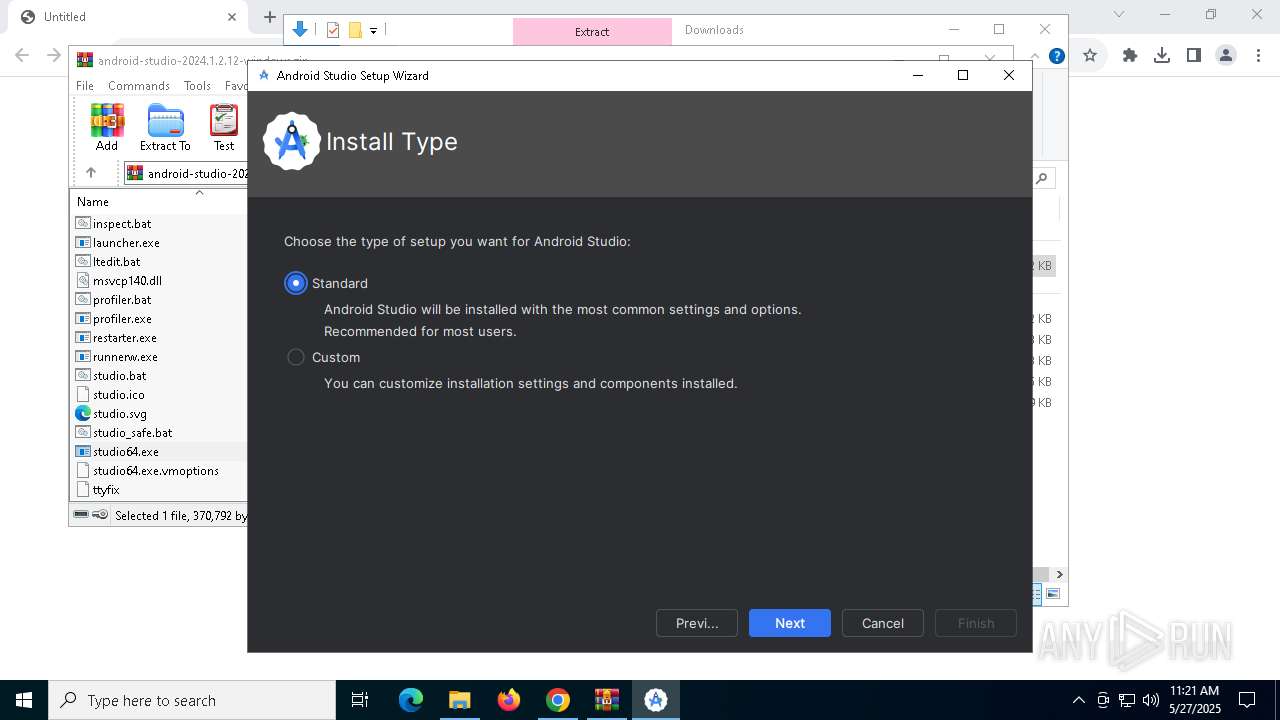The height and width of the screenshot is (720, 1280).
Task: Open the WinRAR File menu
Action: pyautogui.click(x=85, y=86)
